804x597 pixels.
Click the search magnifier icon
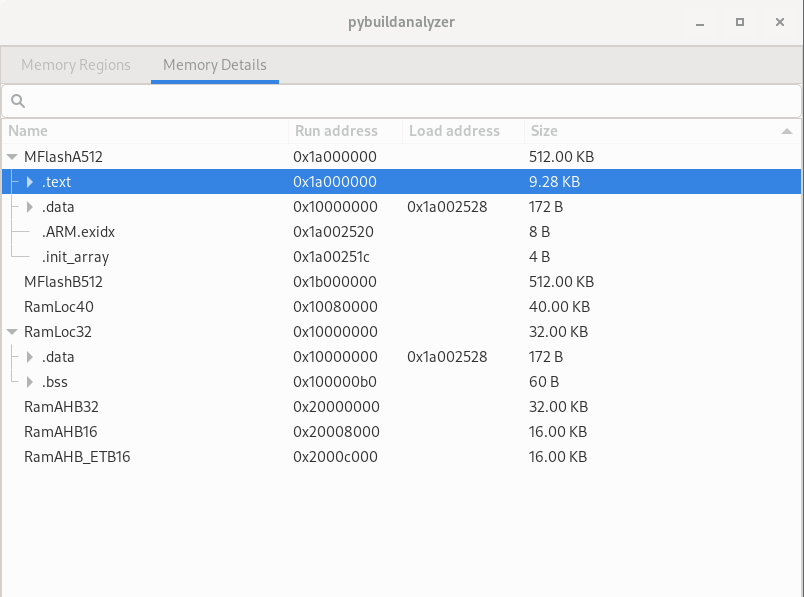18,101
